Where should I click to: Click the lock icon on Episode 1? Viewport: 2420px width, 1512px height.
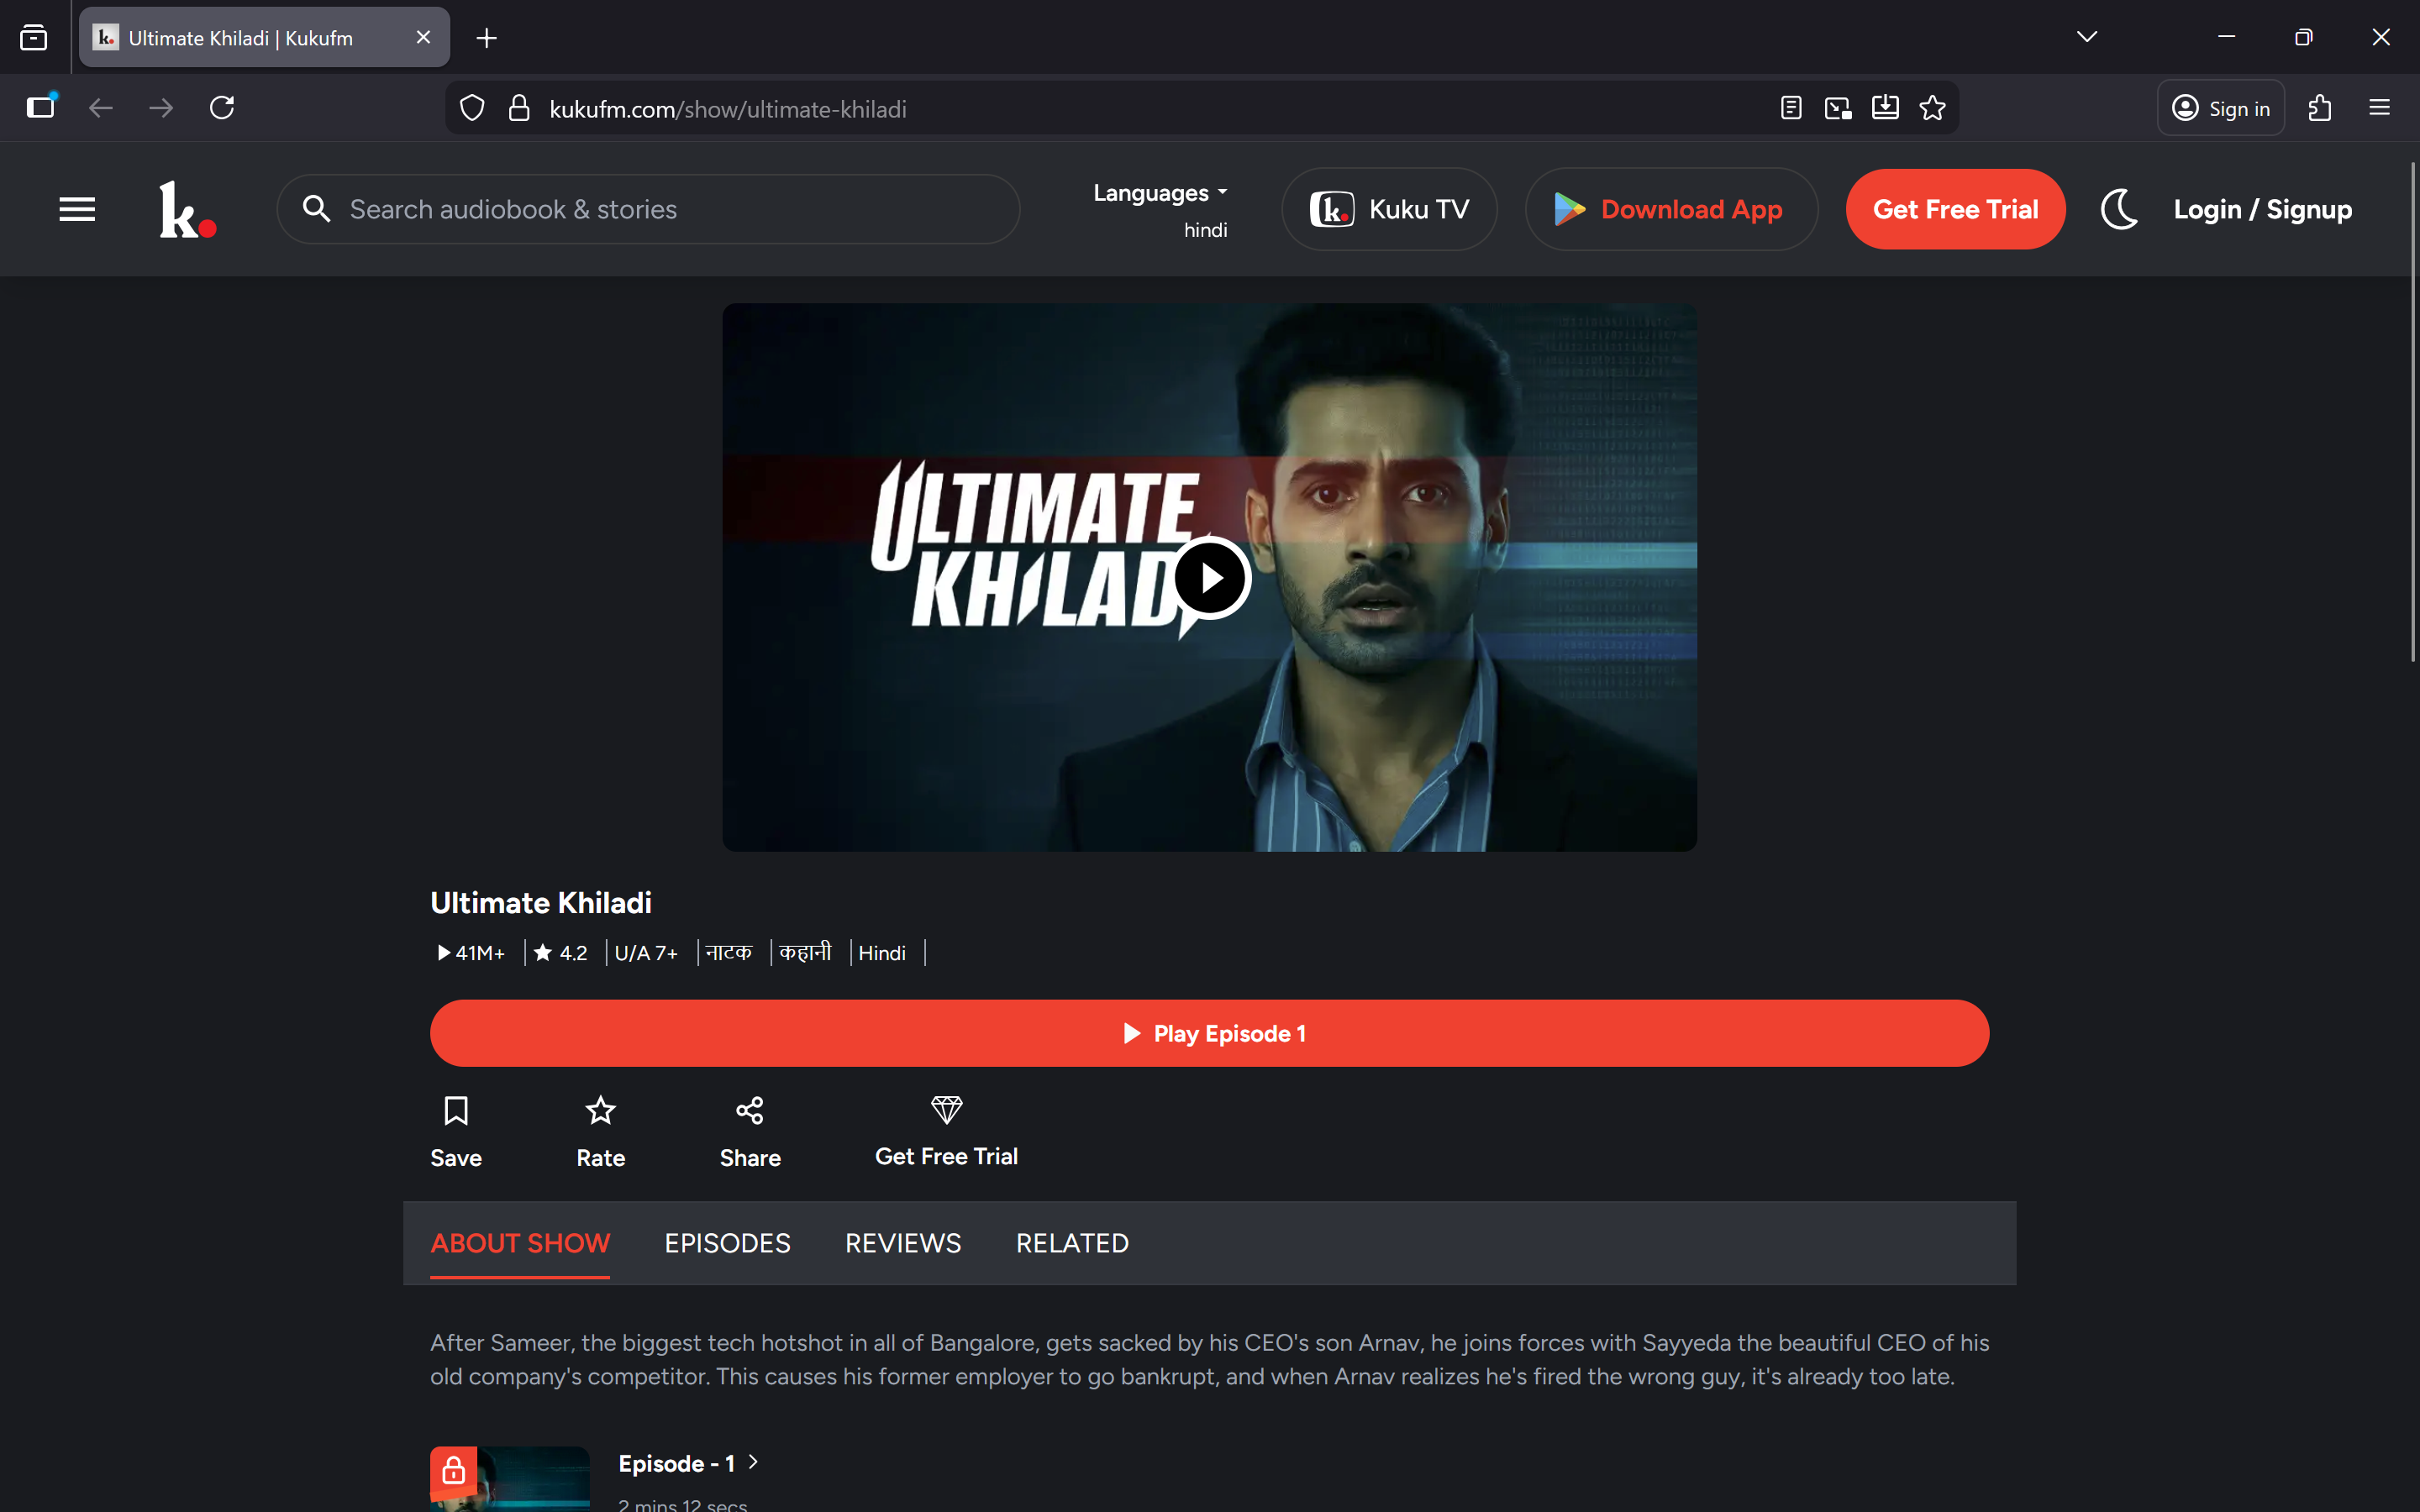[453, 1469]
